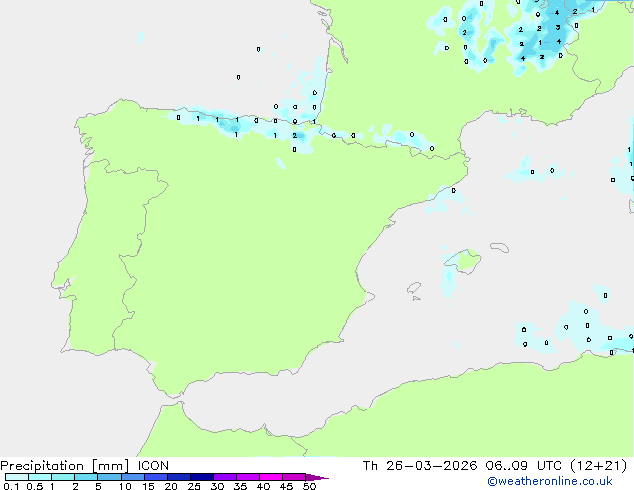
Task: Click the "35" legend scale label
Action: tap(240, 486)
